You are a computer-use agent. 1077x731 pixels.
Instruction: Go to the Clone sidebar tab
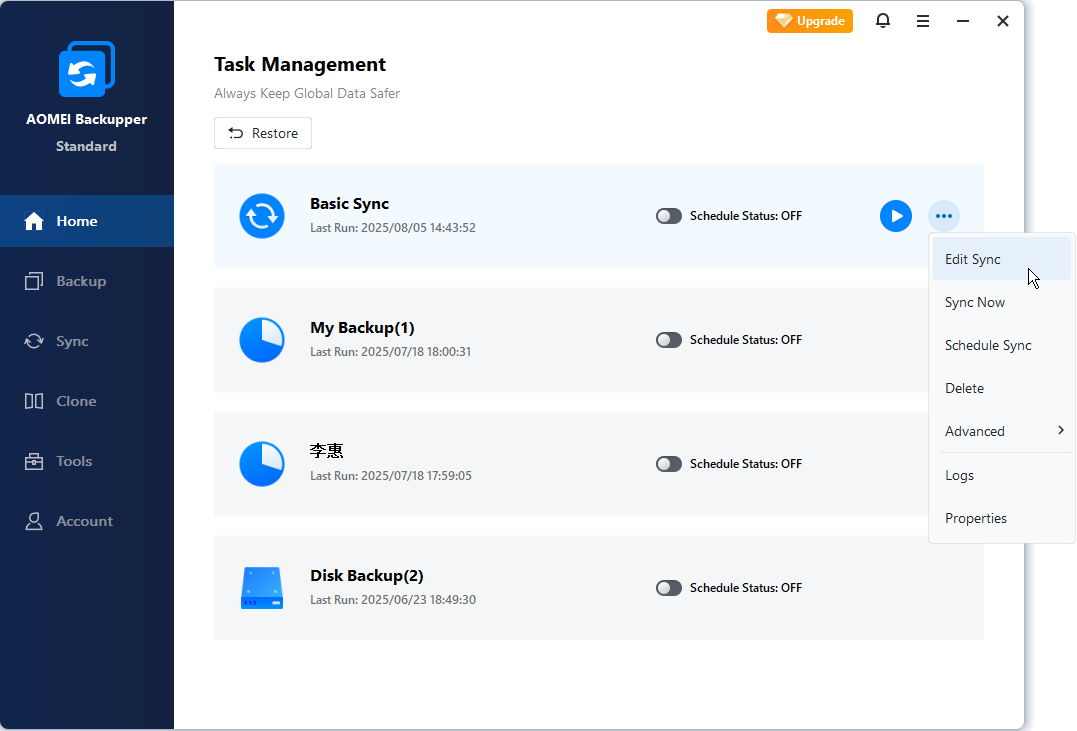[x=76, y=401]
